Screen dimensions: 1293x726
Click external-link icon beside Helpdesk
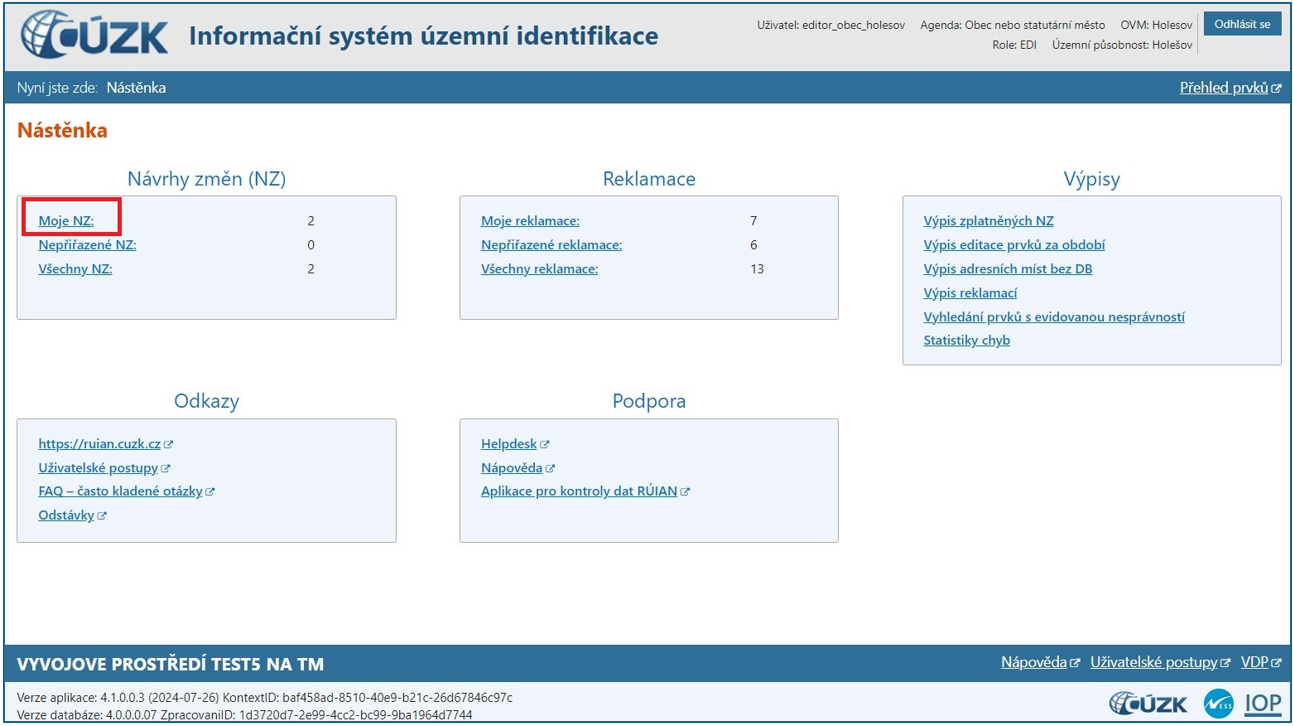[x=545, y=445]
